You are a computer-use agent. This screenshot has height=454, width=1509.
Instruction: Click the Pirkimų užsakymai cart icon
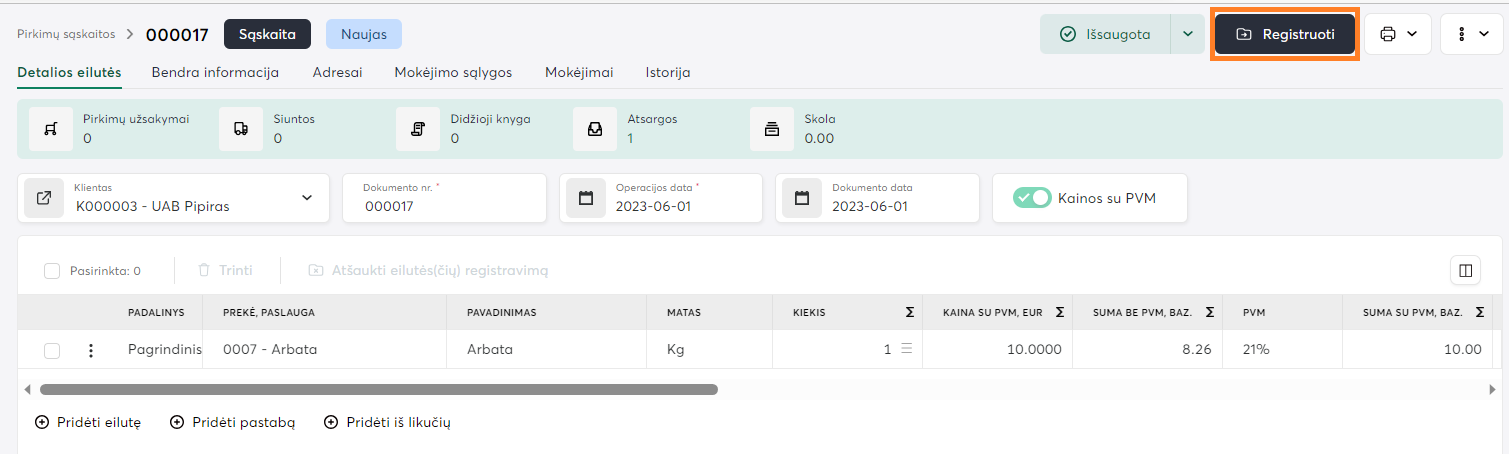pyautogui.click(x=51, y=129)
